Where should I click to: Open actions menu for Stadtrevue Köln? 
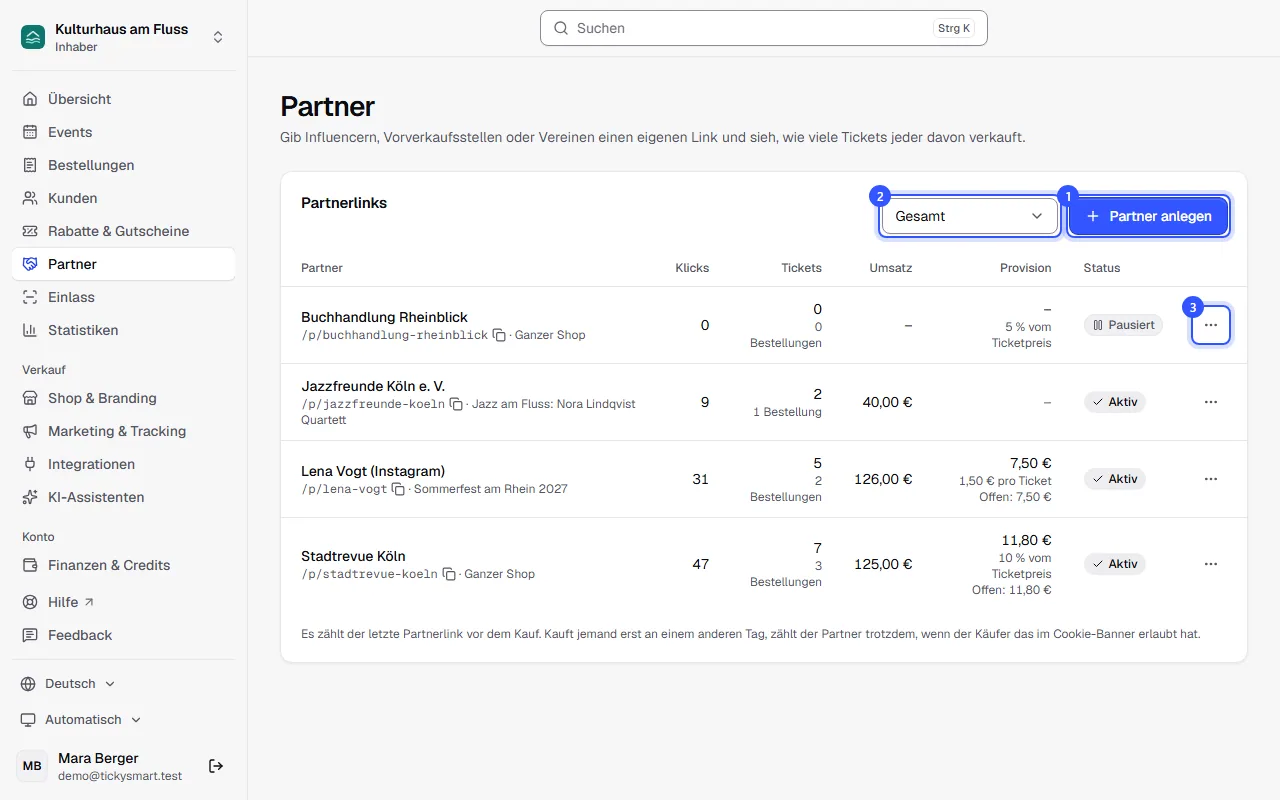coord(1211,564)
